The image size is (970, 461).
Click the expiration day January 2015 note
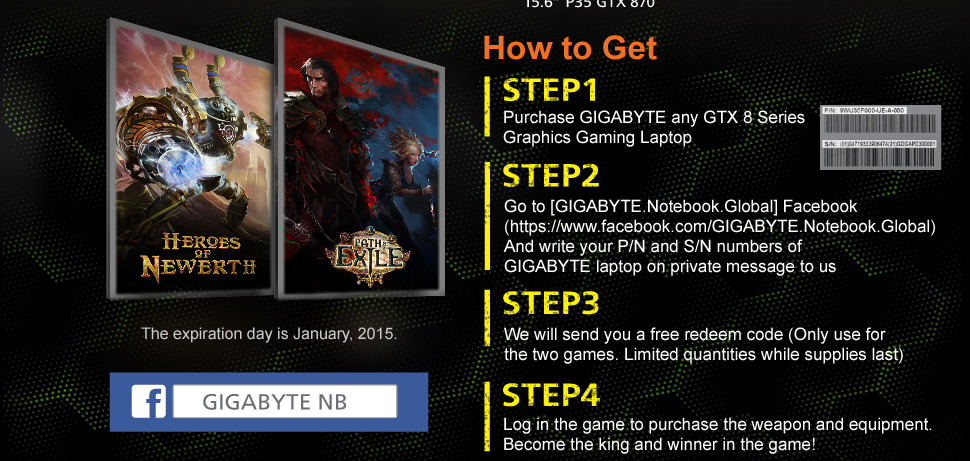point(269,334)
